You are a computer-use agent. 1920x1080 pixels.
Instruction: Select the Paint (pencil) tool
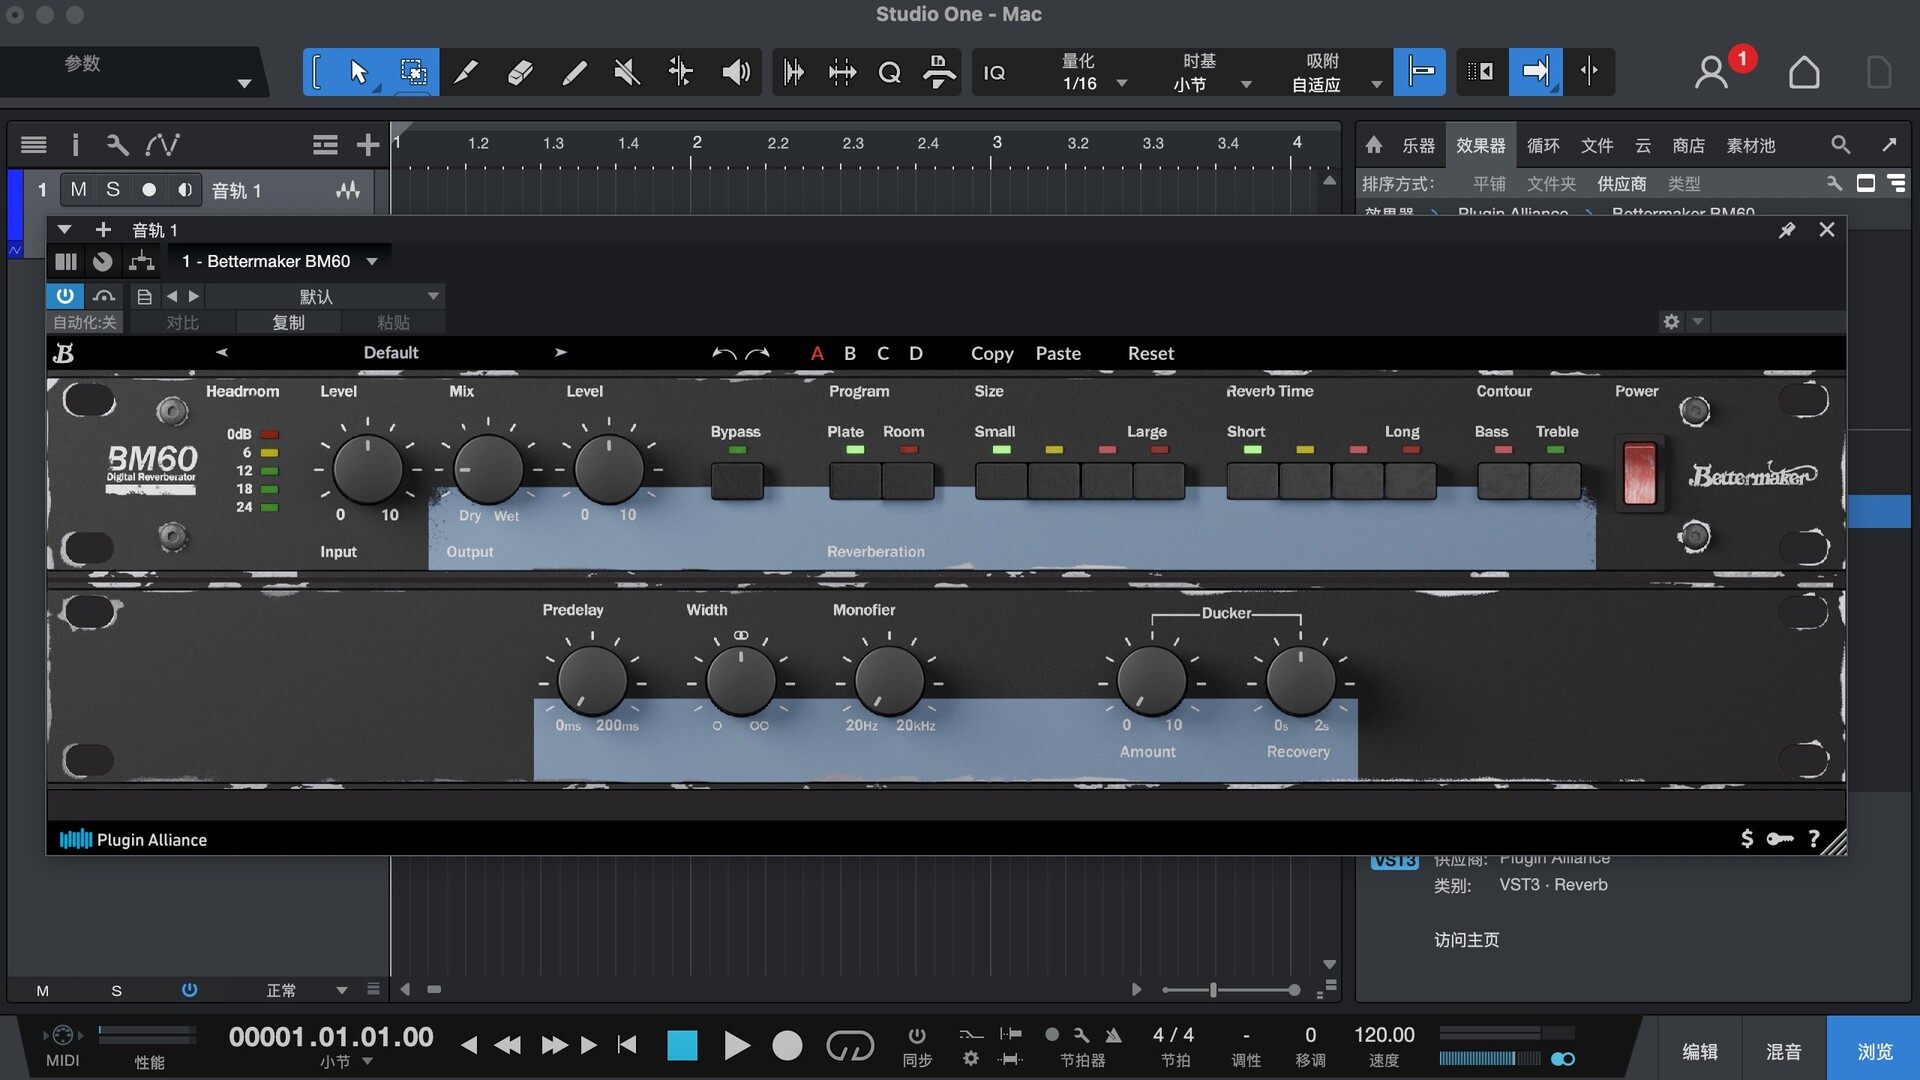pos(574,72)
